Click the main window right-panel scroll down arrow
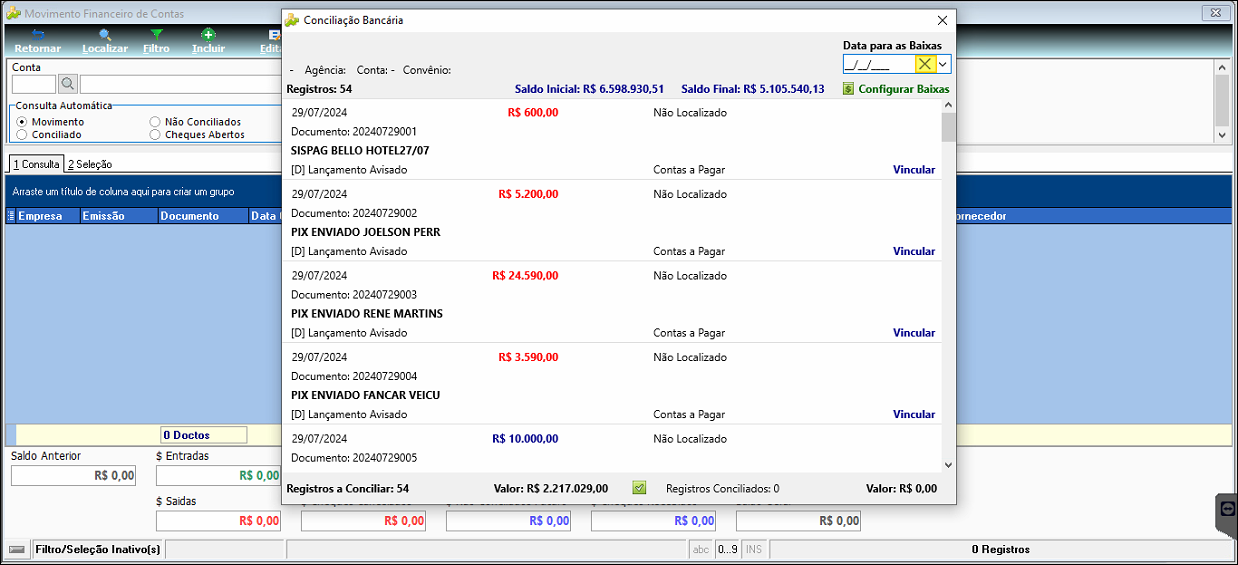This screenshot has height=565, width=1238. [1222, 134]
